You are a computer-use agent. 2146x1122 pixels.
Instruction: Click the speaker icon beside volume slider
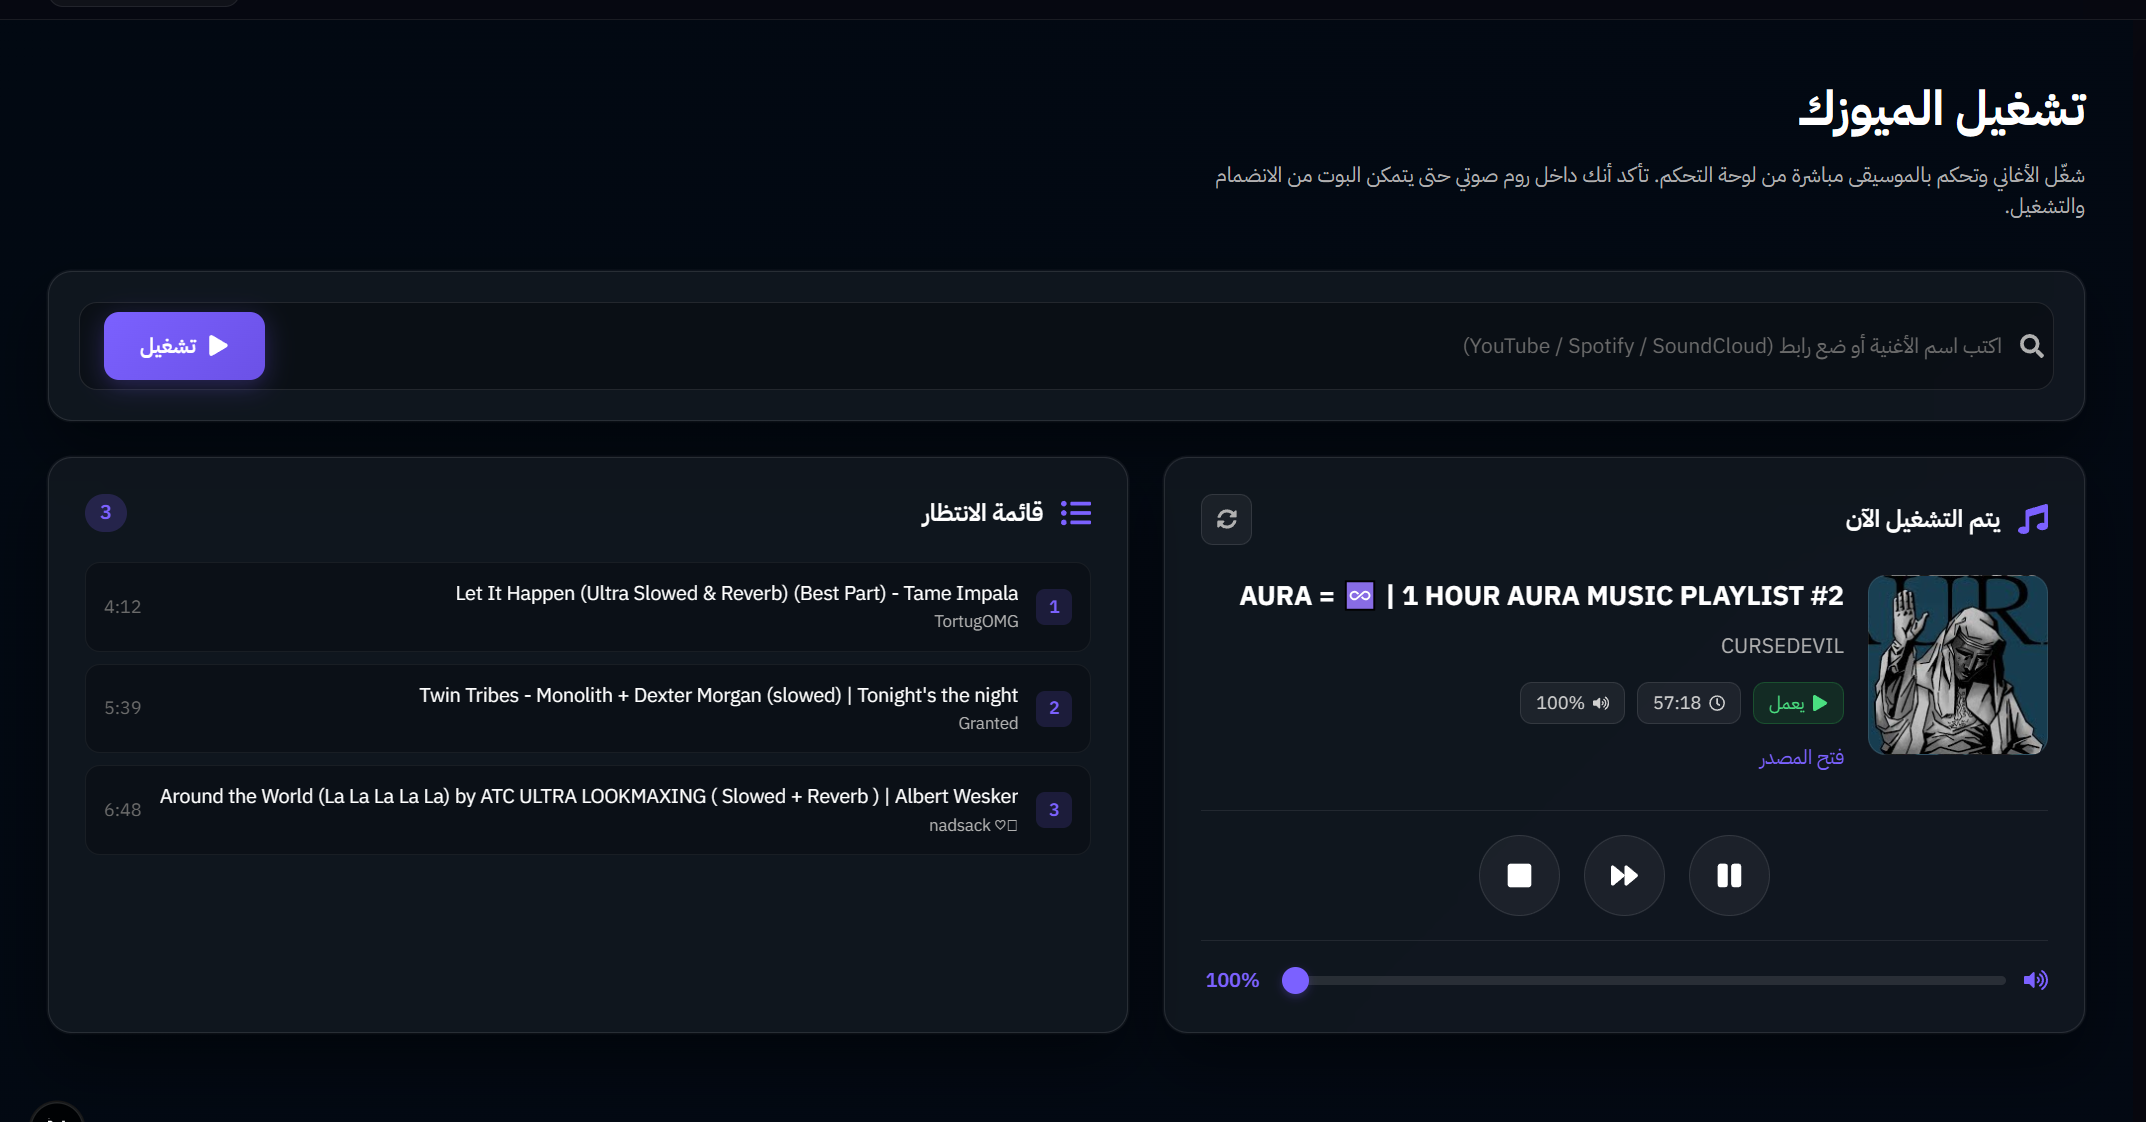2035,980
